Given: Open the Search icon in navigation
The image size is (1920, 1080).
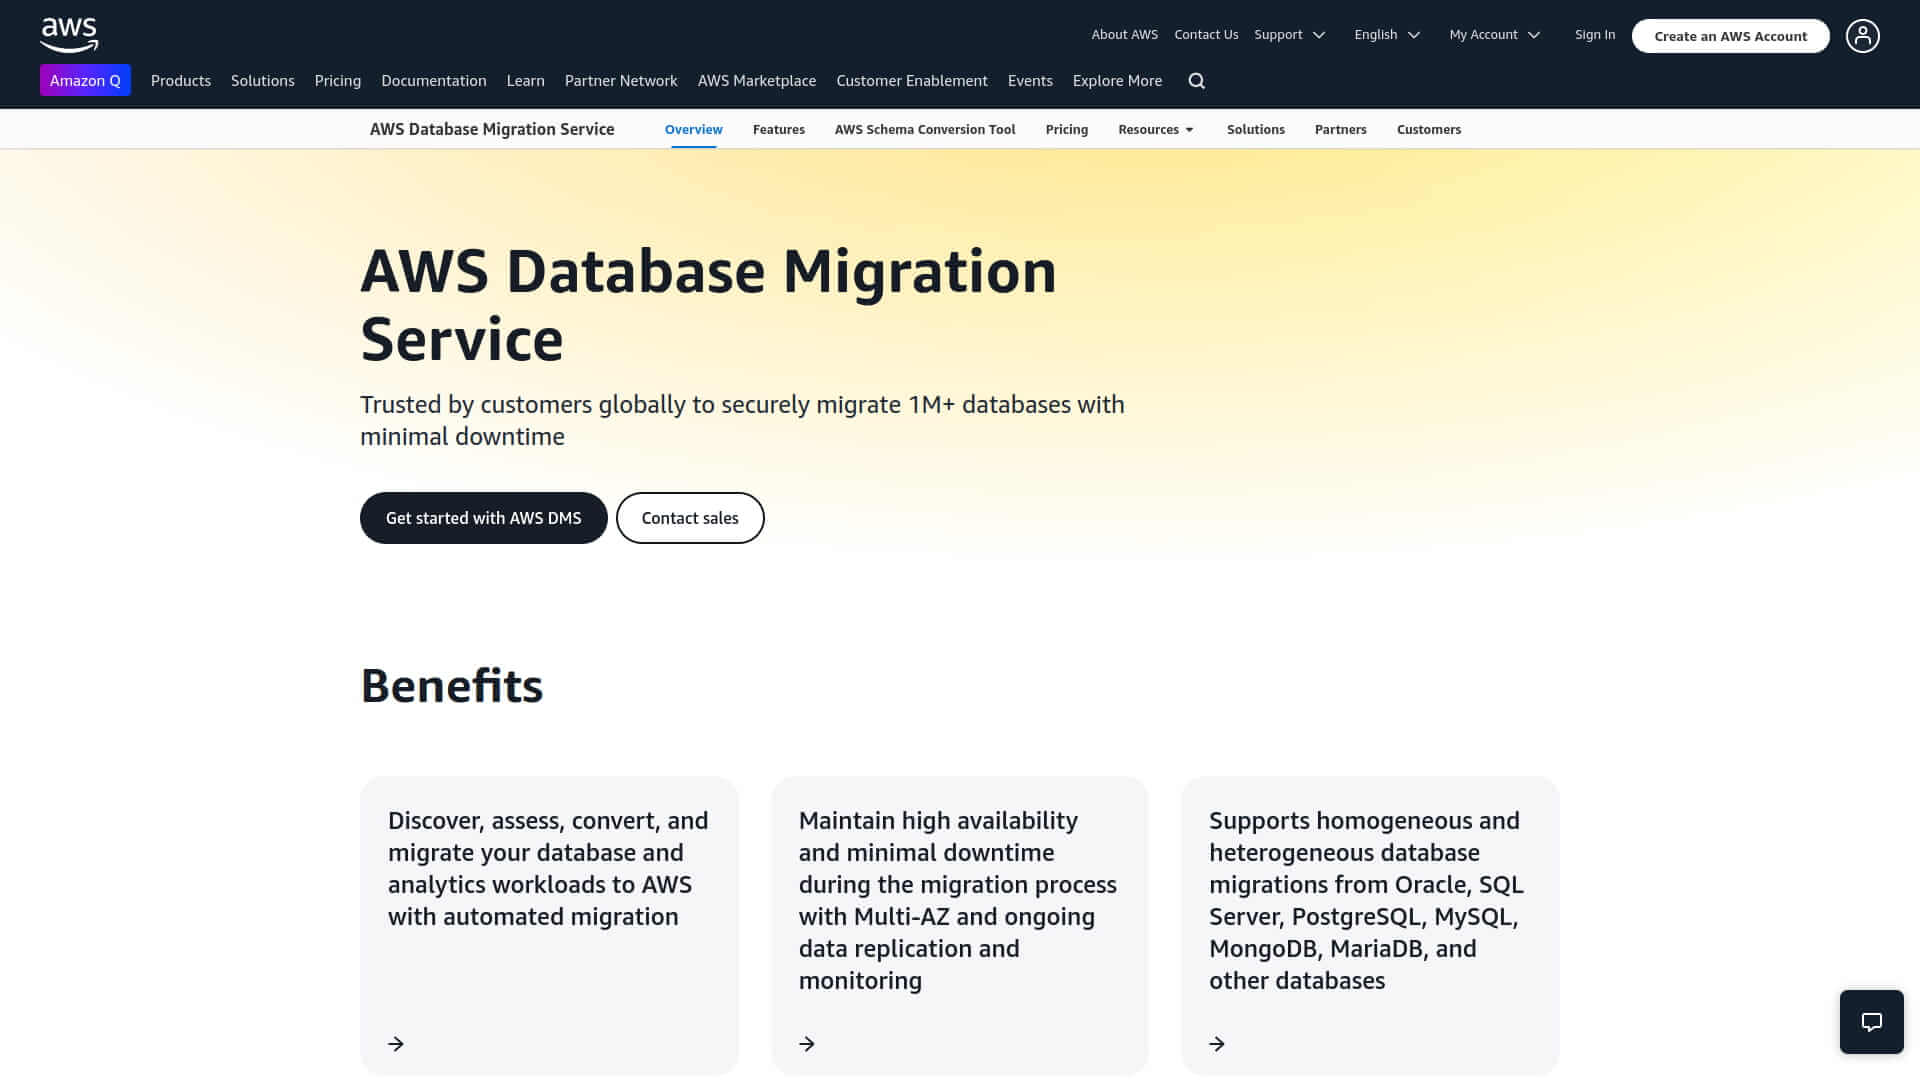Looking at the screenshot, I should [1197, 80].
